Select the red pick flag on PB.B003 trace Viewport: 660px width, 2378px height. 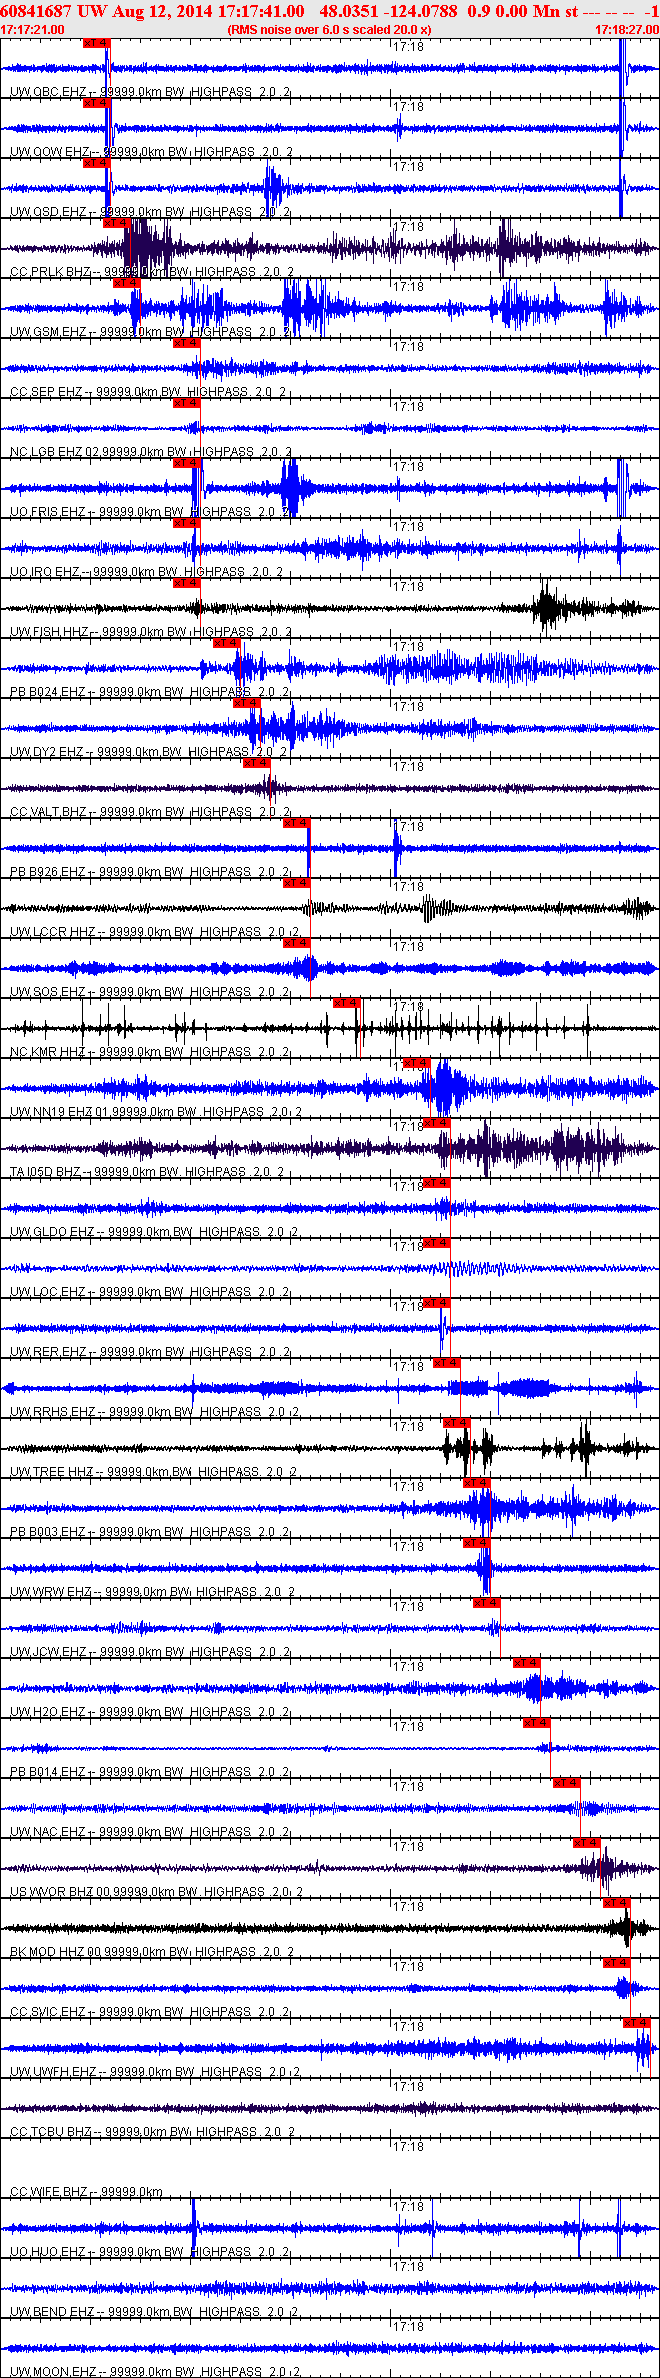[x=477, y=1483]
